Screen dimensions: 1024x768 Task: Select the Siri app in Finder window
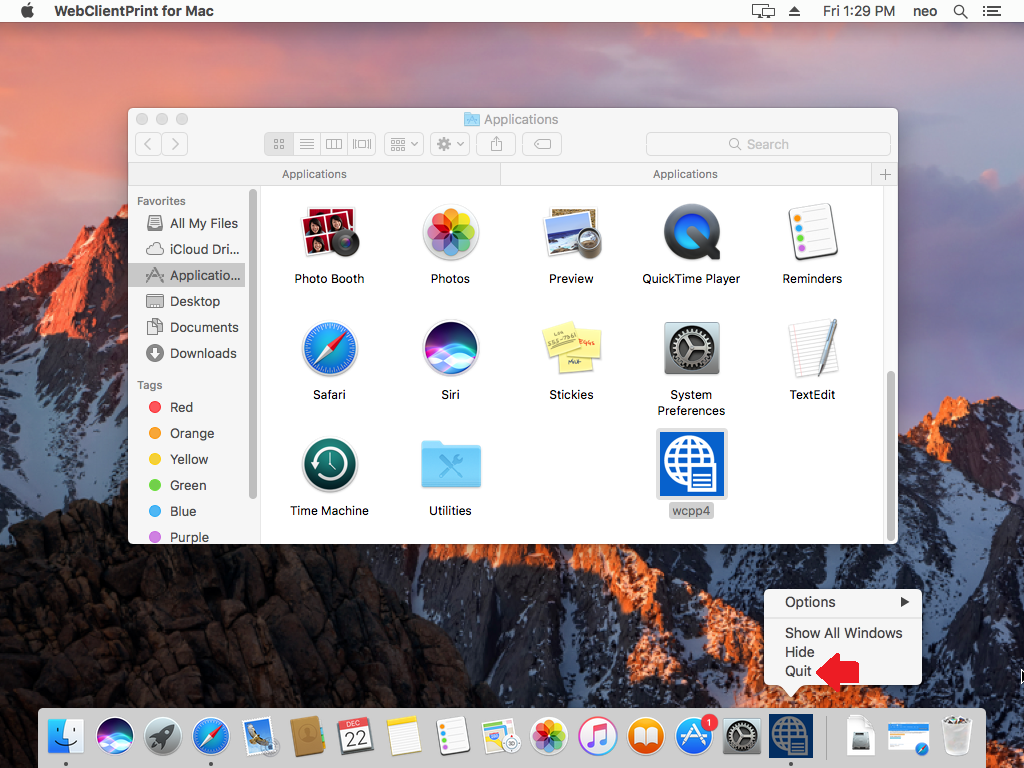point(451,348)
